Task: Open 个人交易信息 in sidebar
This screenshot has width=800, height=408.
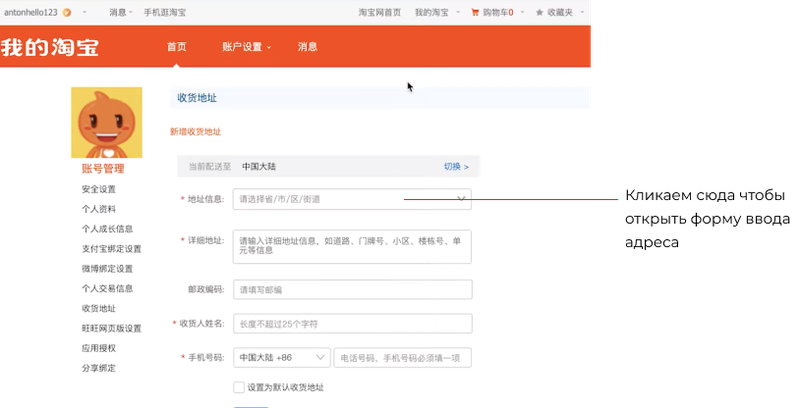Action: [x=107, y=289]
